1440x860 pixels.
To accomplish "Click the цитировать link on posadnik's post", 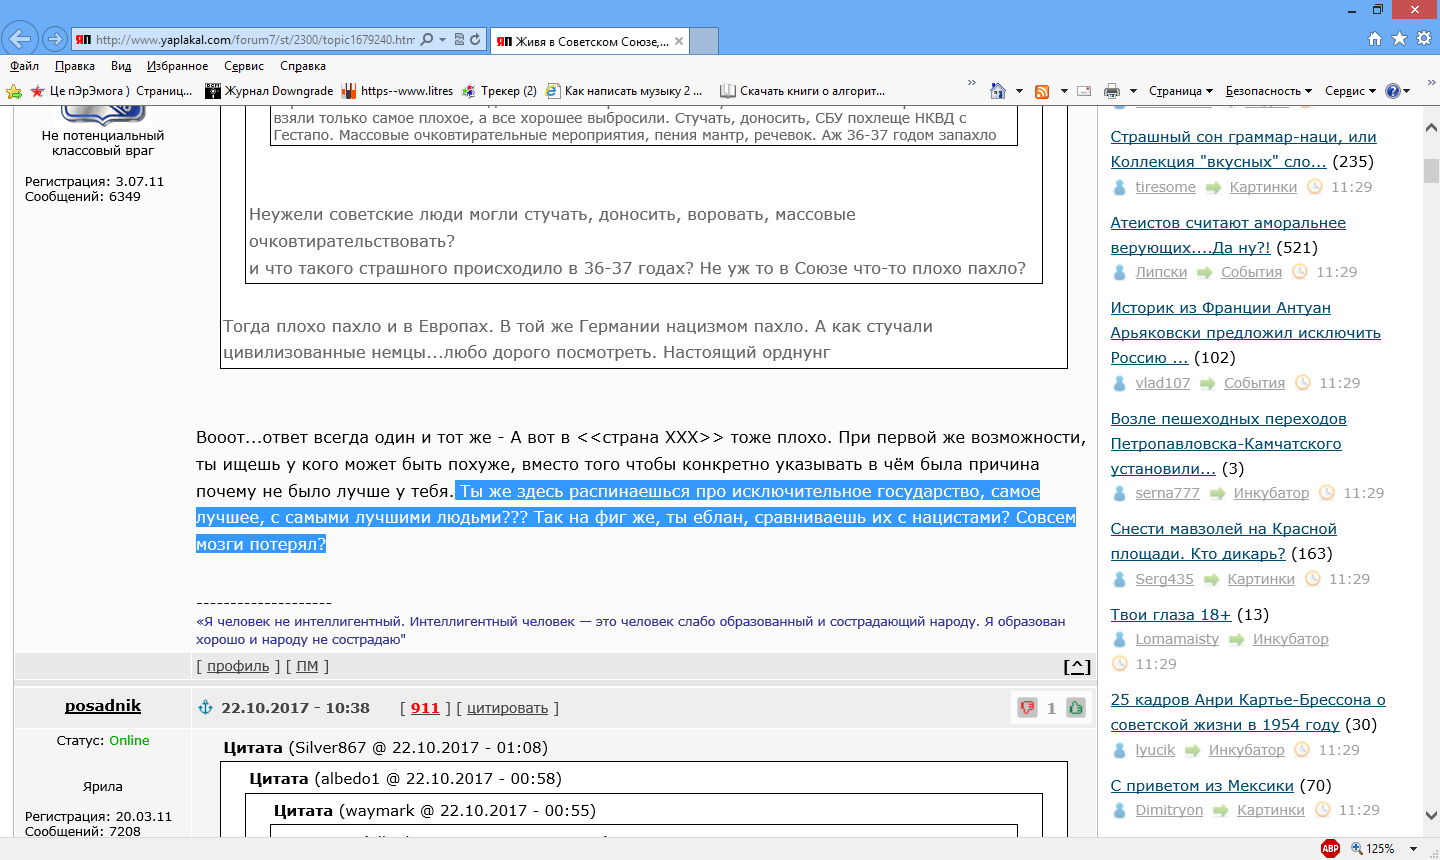I will pos(507,708).
